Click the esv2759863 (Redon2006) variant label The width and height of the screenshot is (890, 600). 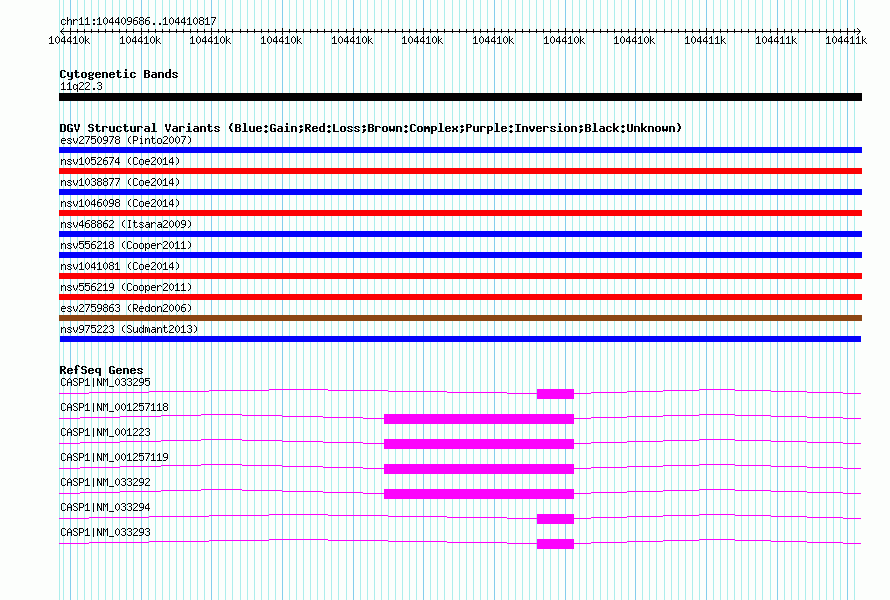click(x=126, y=308)
